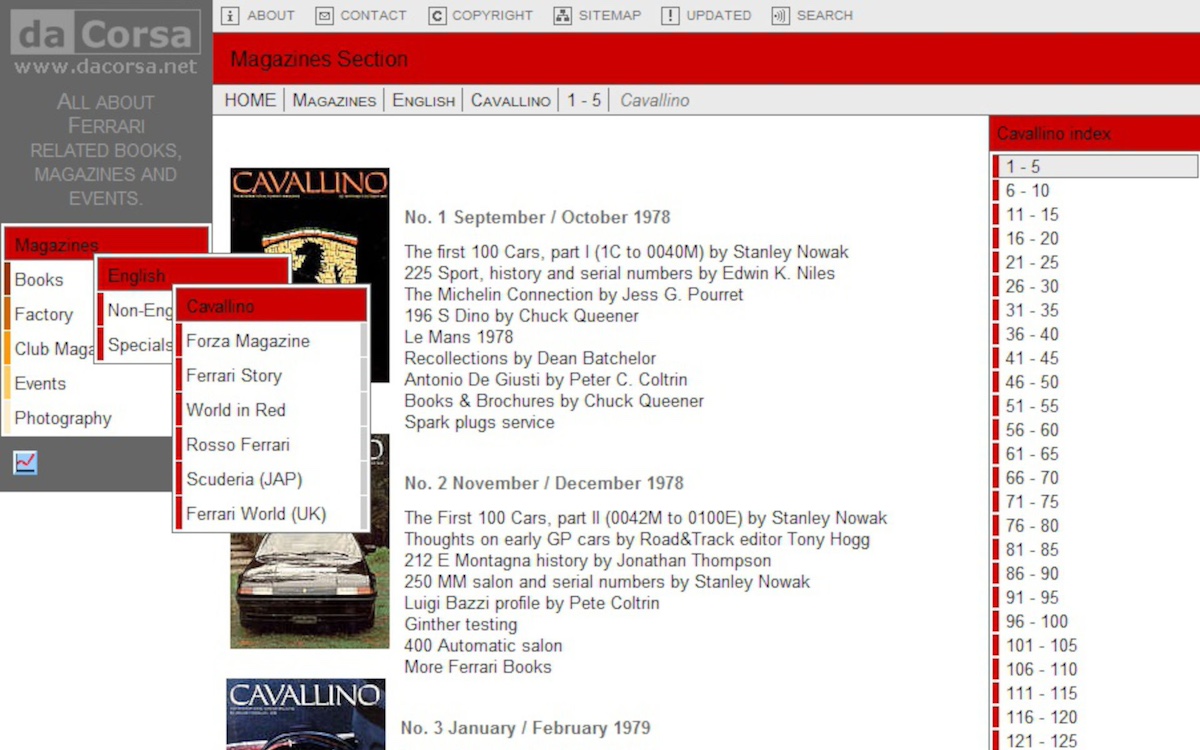Select issues 1 - 5 in Cavallino index
The height and width of the screenshot is (750, 1200).
[1095, 167]
